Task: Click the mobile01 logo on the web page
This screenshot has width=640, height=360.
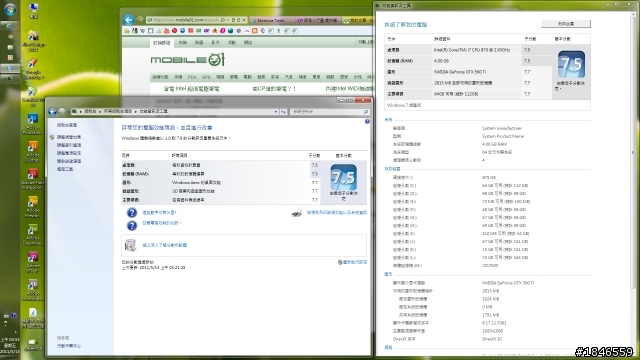Action: coord(187,60)
